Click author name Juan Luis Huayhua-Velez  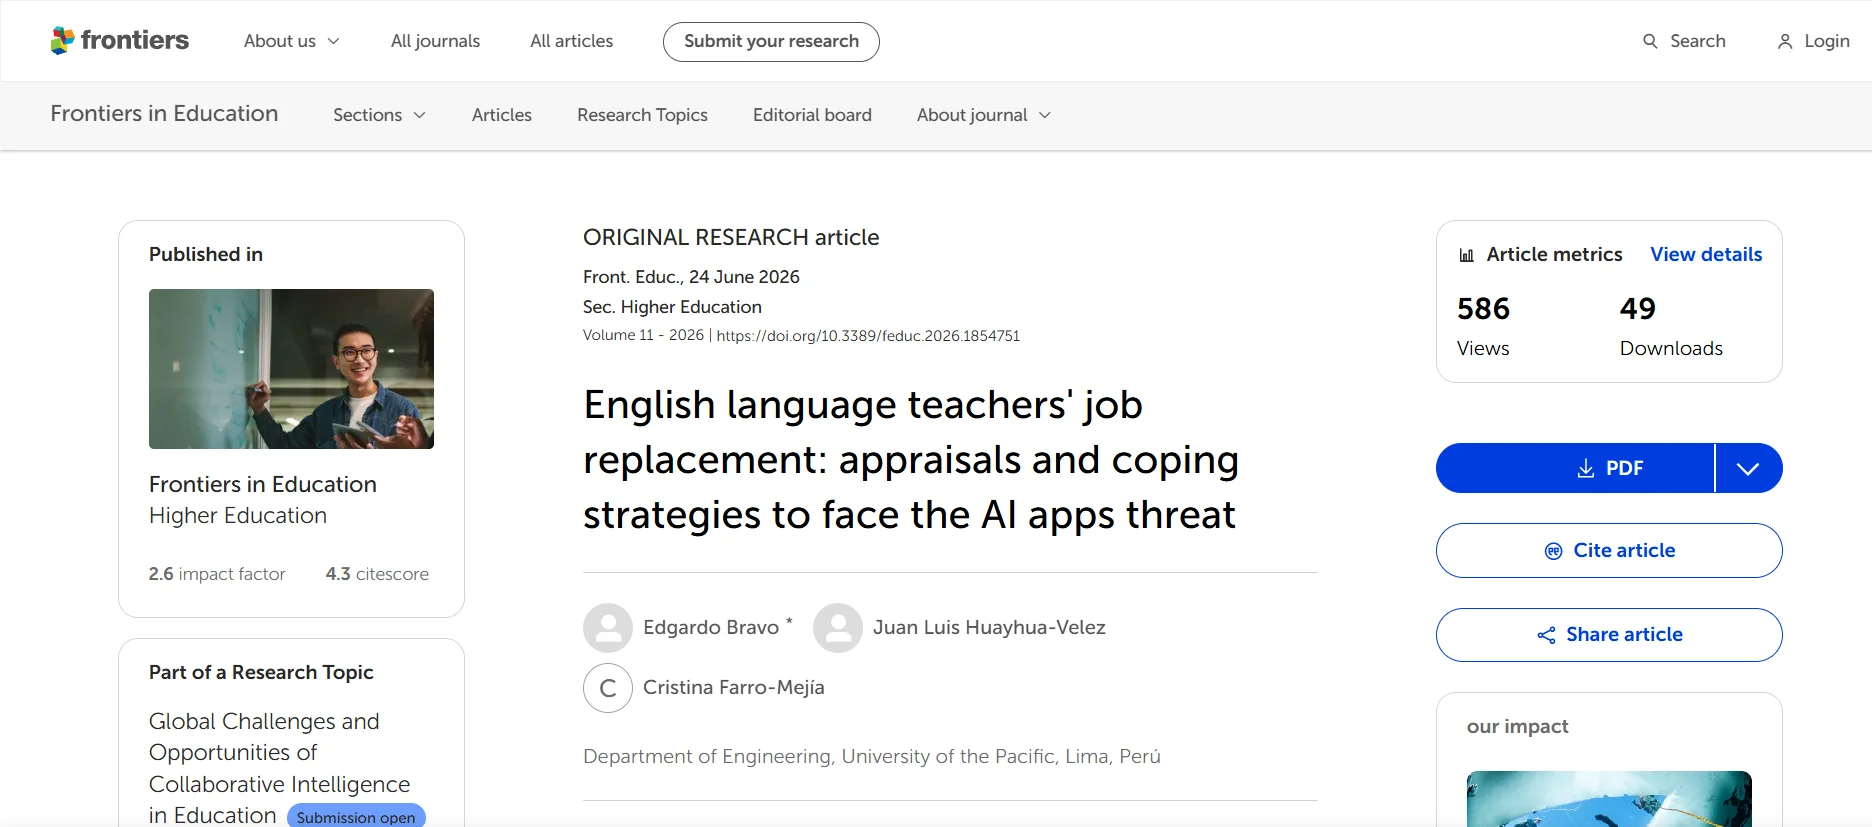pyautogui.click(x=989, y=628)
